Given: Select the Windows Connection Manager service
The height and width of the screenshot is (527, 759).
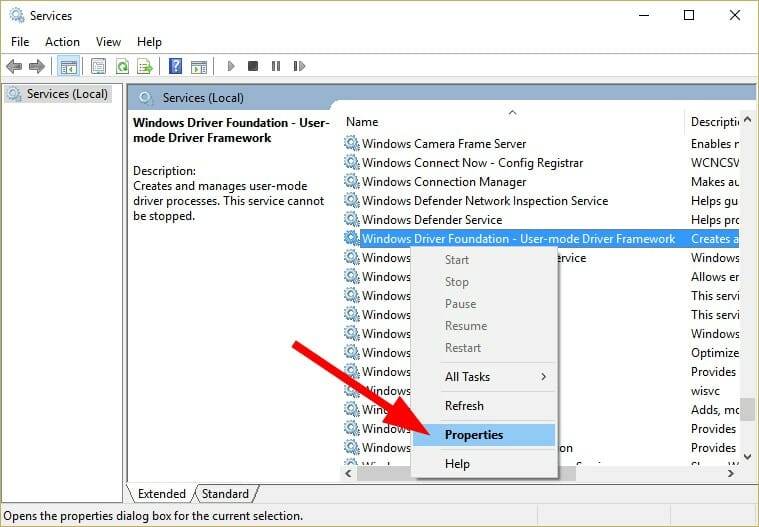Looking at the screenshot, I should [444, 181].
